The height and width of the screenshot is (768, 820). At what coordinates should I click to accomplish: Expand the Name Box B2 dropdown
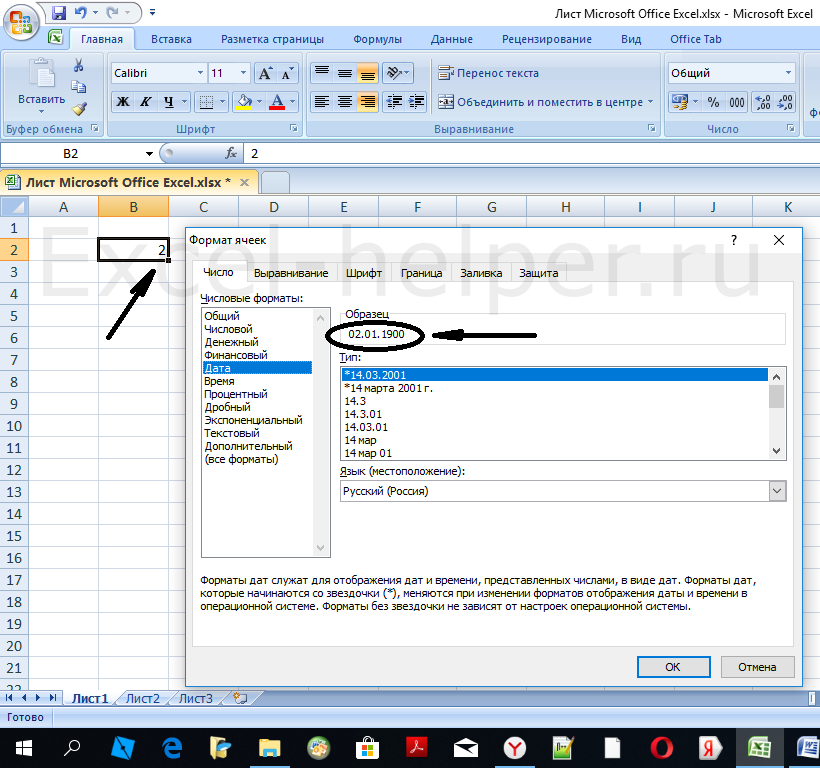[x=149, y=154]
